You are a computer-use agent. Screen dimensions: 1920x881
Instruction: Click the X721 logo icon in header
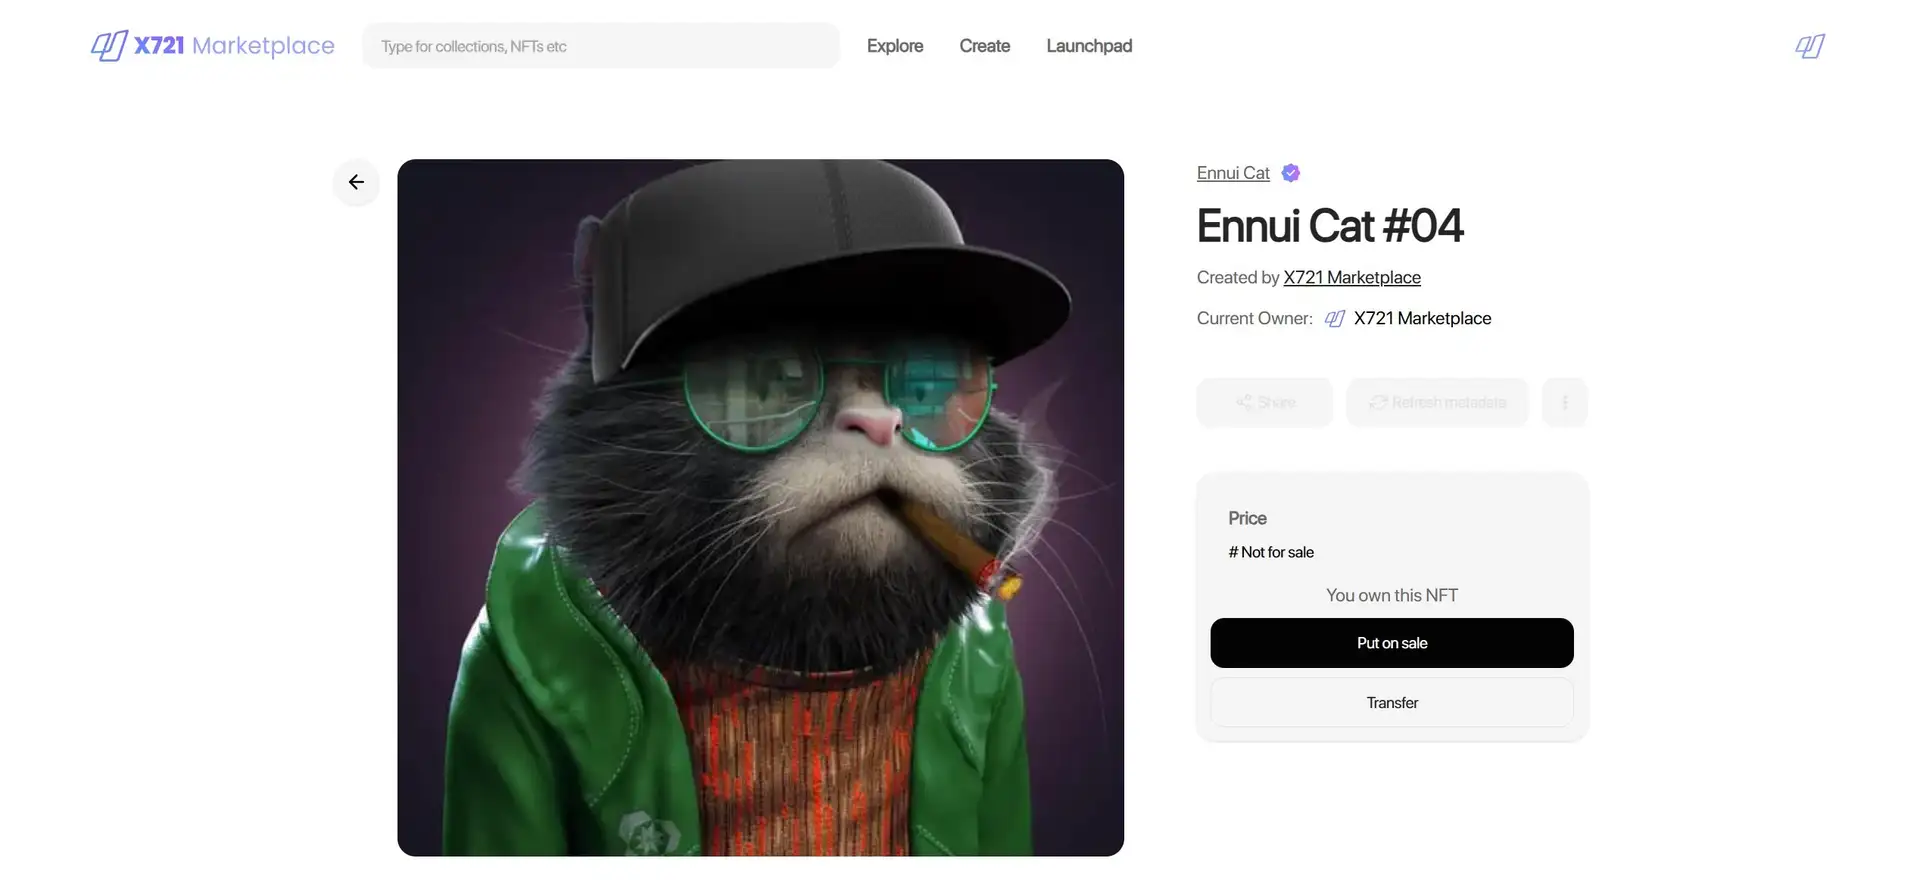[x=109, y=46]
